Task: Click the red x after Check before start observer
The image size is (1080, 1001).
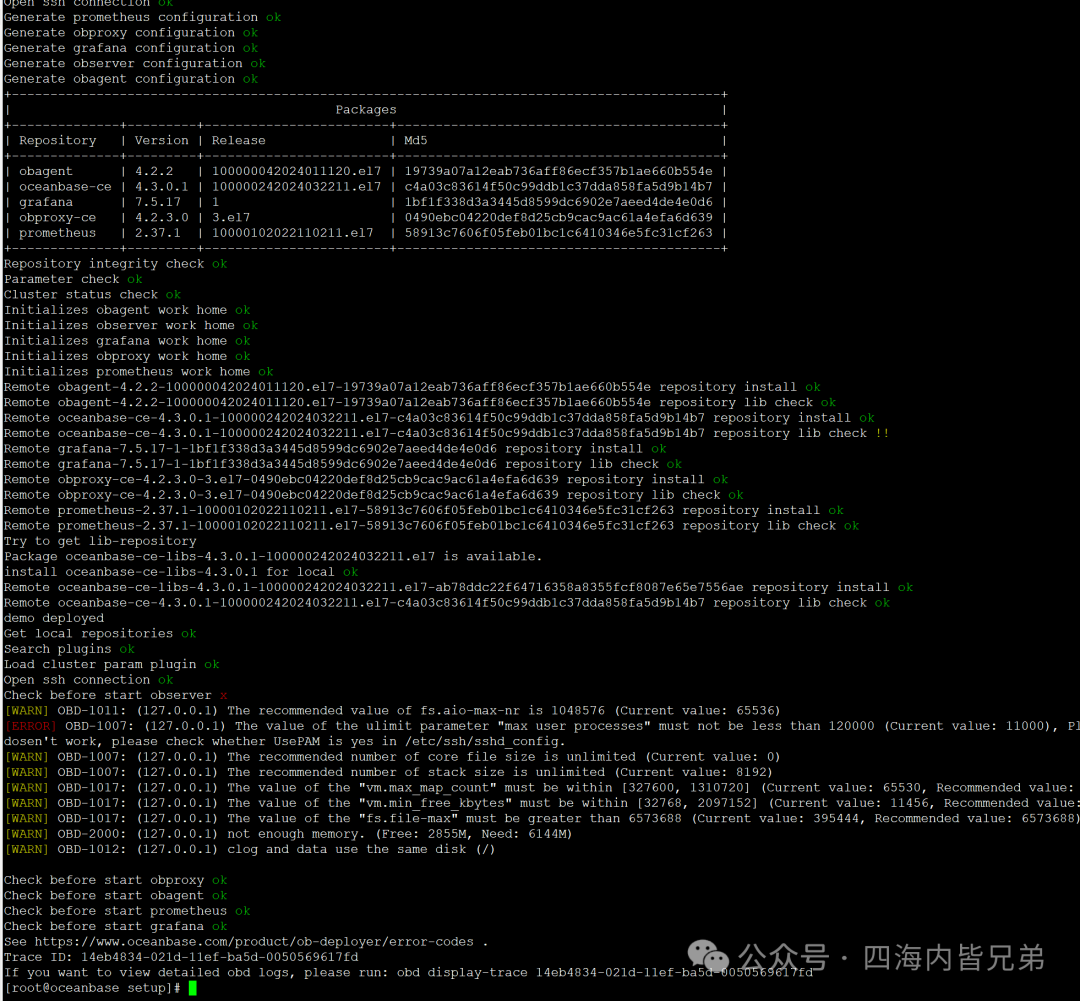Action: 223,696
